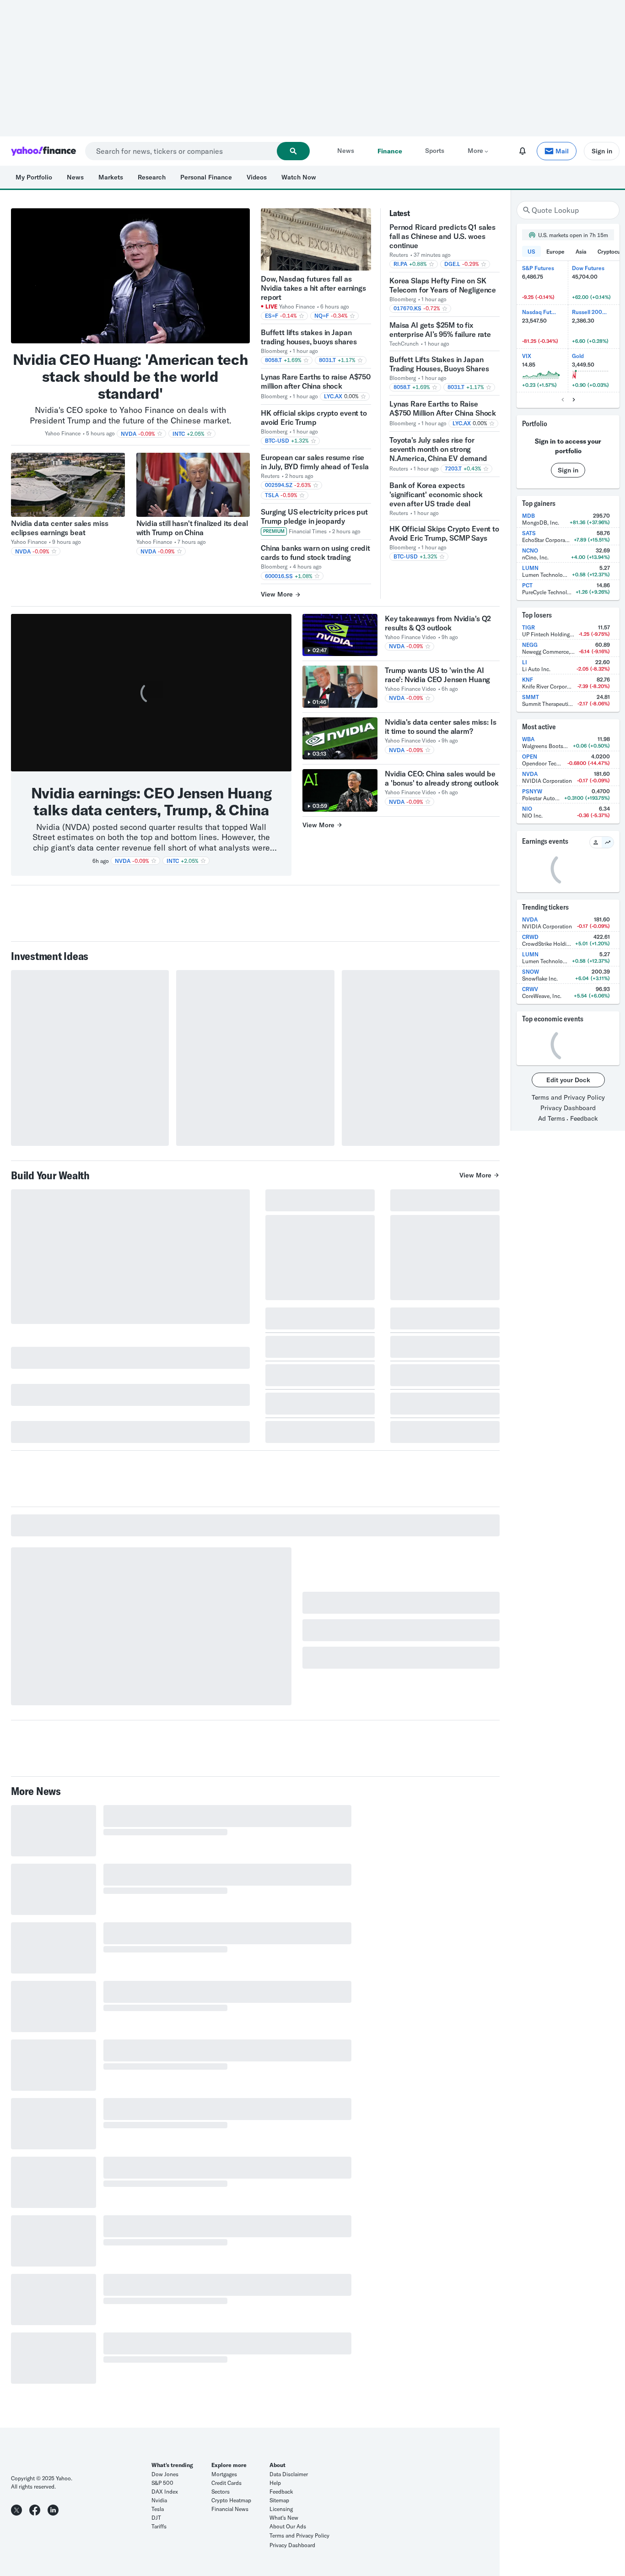Open the LinkedIn footer icon
The width and height of the screenshot is (625, 2576).
53,2510
